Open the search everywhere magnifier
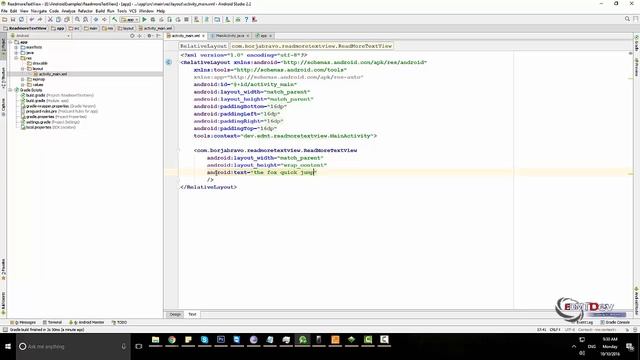 627,19
